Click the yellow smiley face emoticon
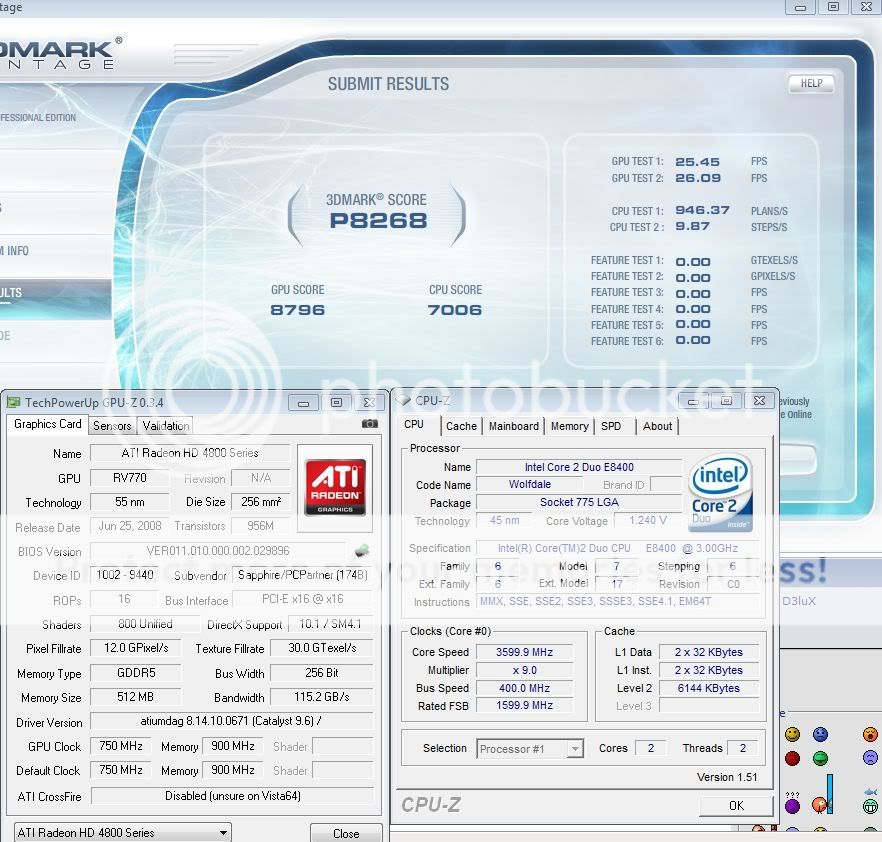This screenshot has height=842, width=882. tap(792, 735)
